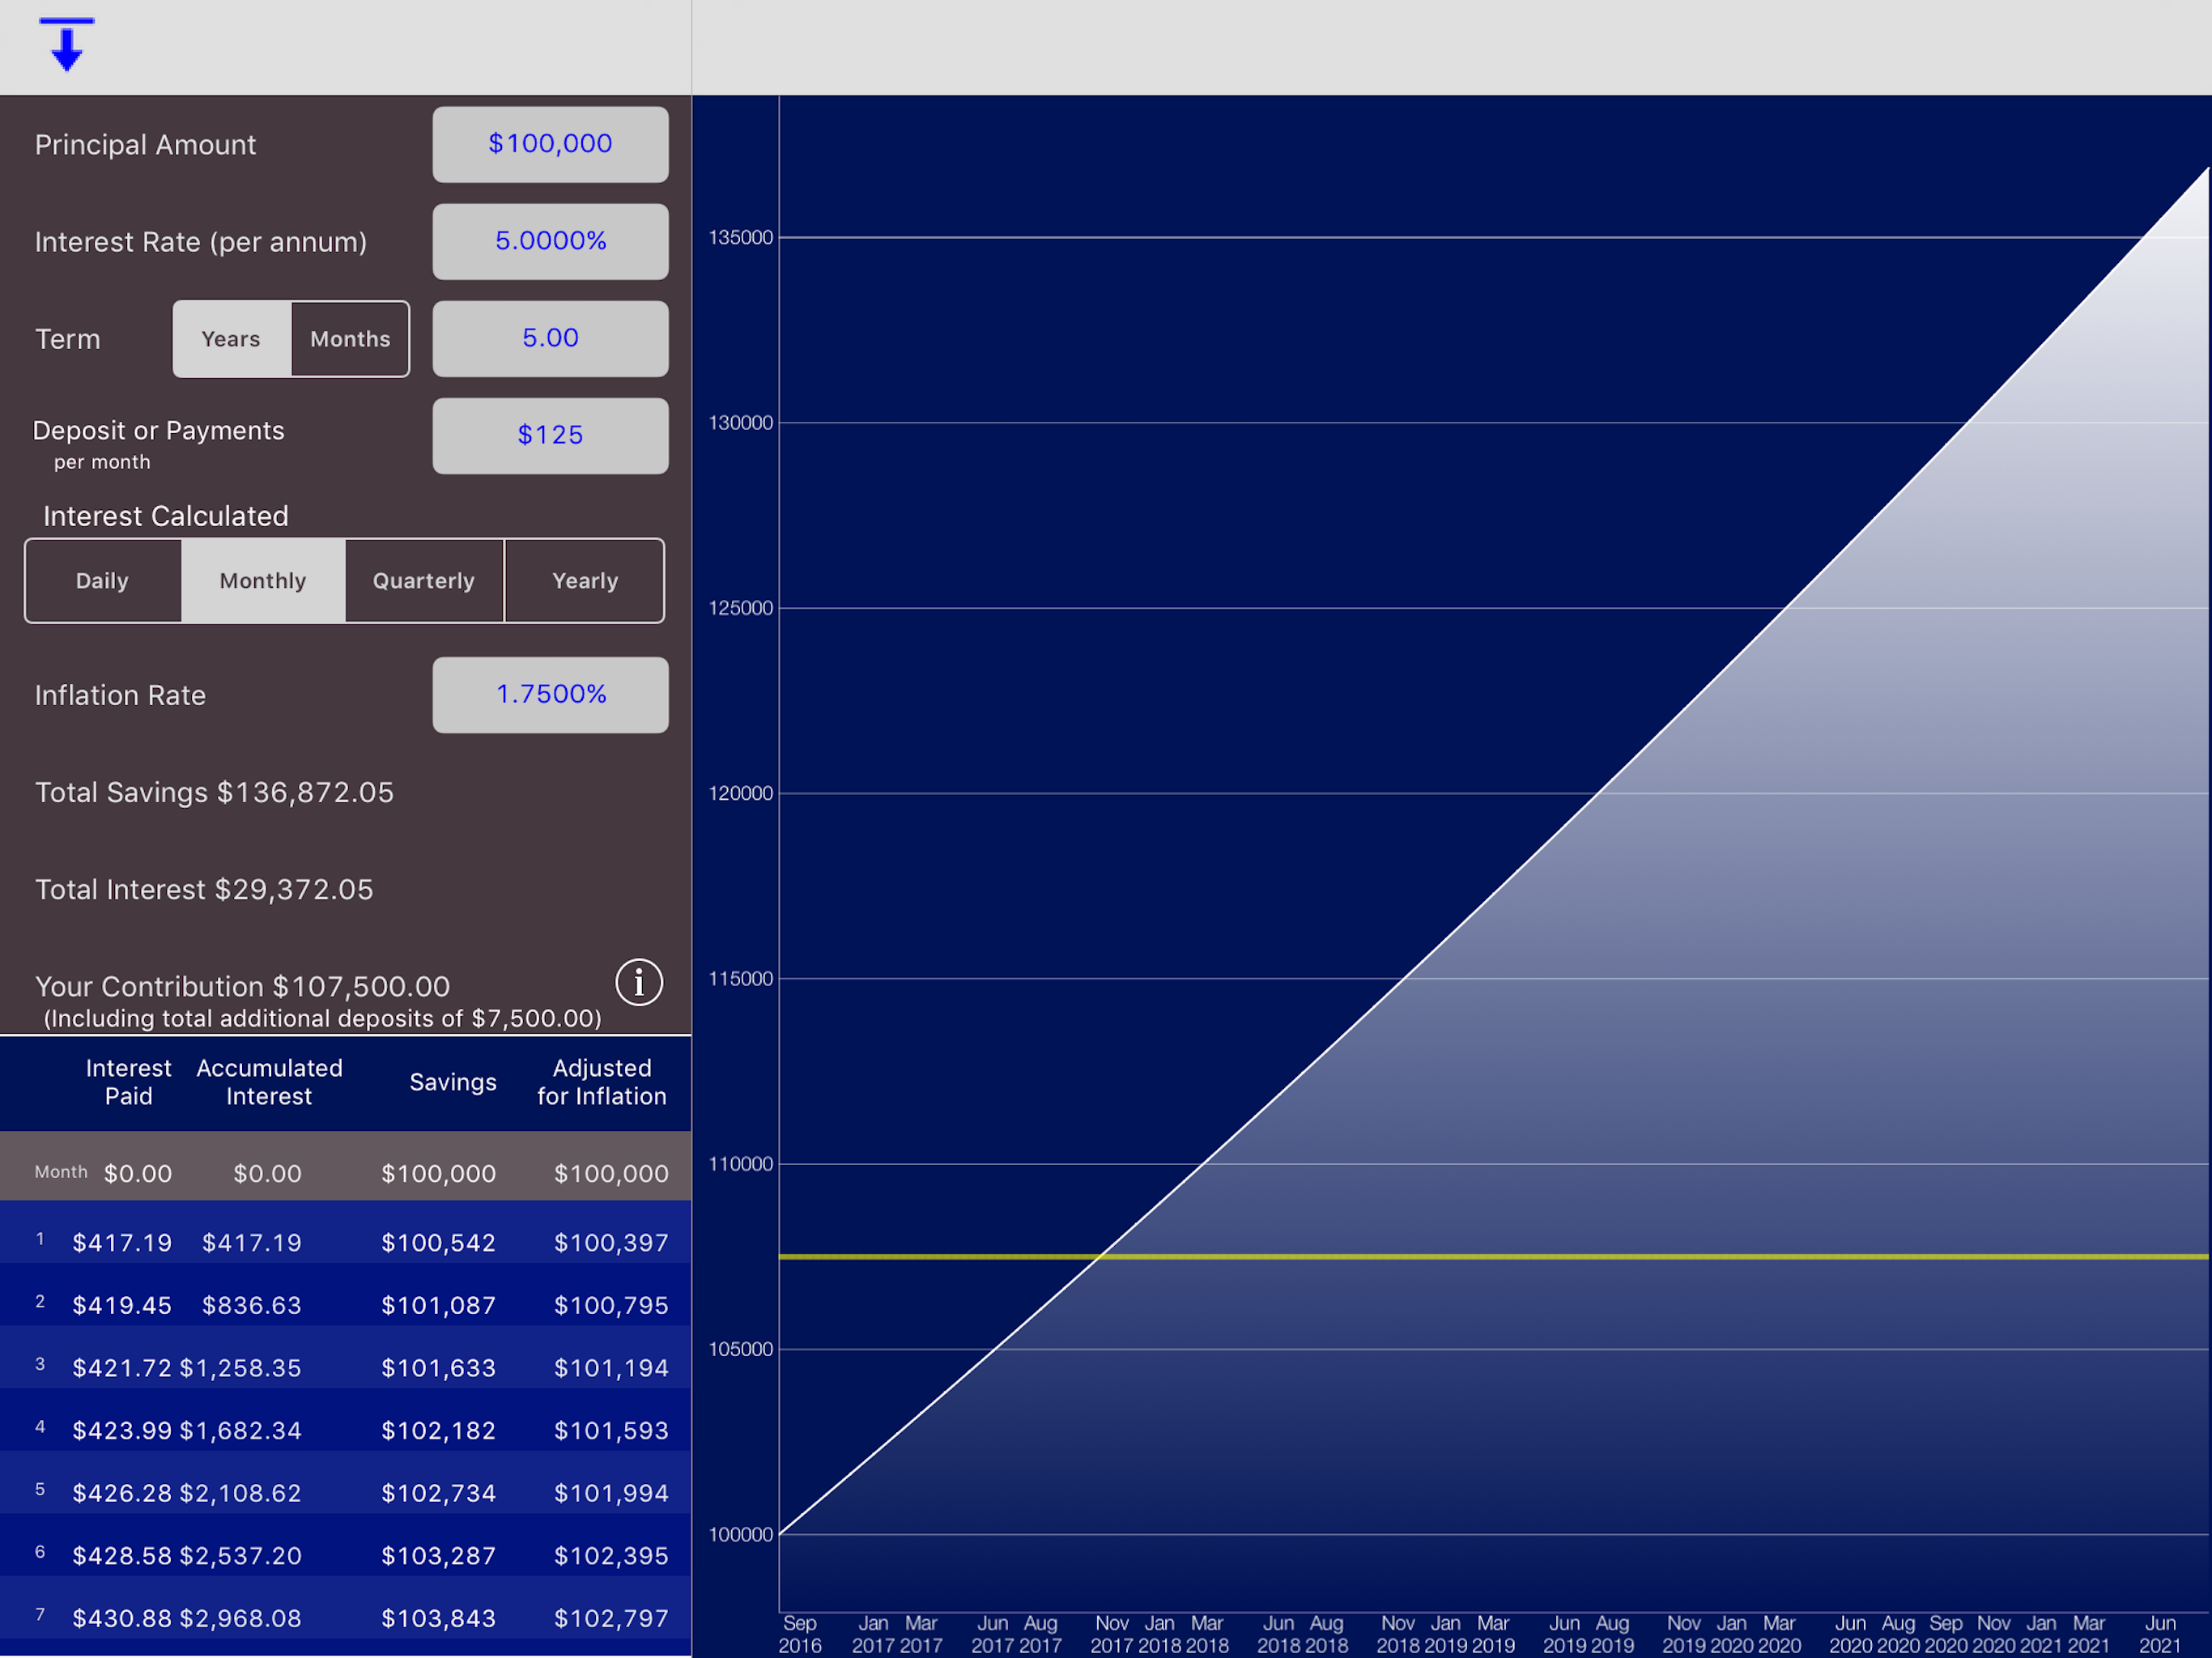Select Yearly interest calculation
2212x1658 pixels.
click(585, 581)
